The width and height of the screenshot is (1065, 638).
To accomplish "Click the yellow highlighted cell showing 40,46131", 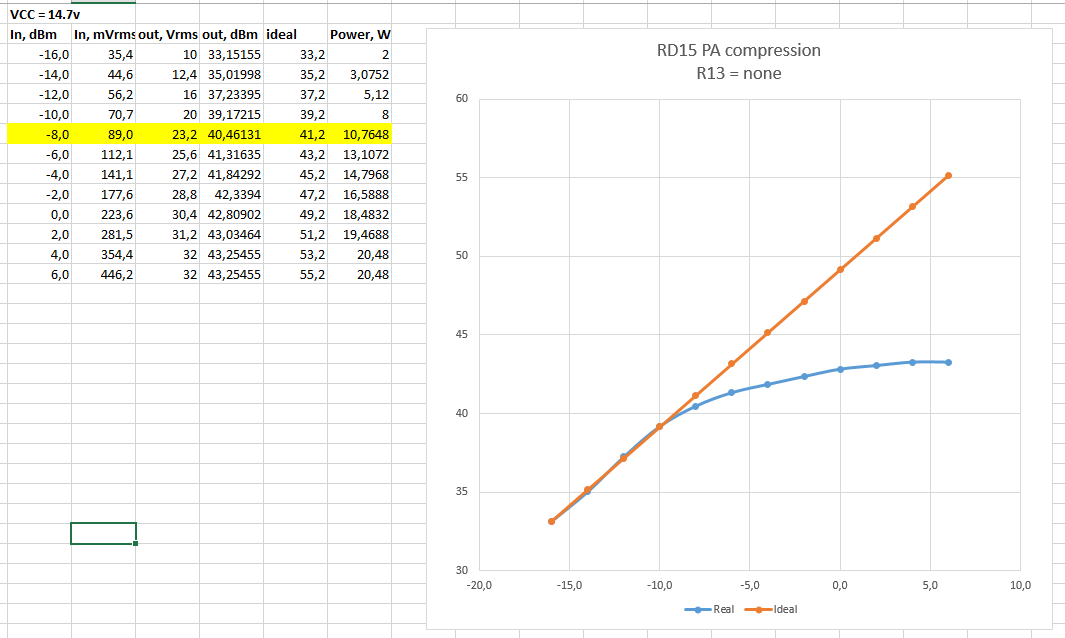I will [x=232, y=134].
